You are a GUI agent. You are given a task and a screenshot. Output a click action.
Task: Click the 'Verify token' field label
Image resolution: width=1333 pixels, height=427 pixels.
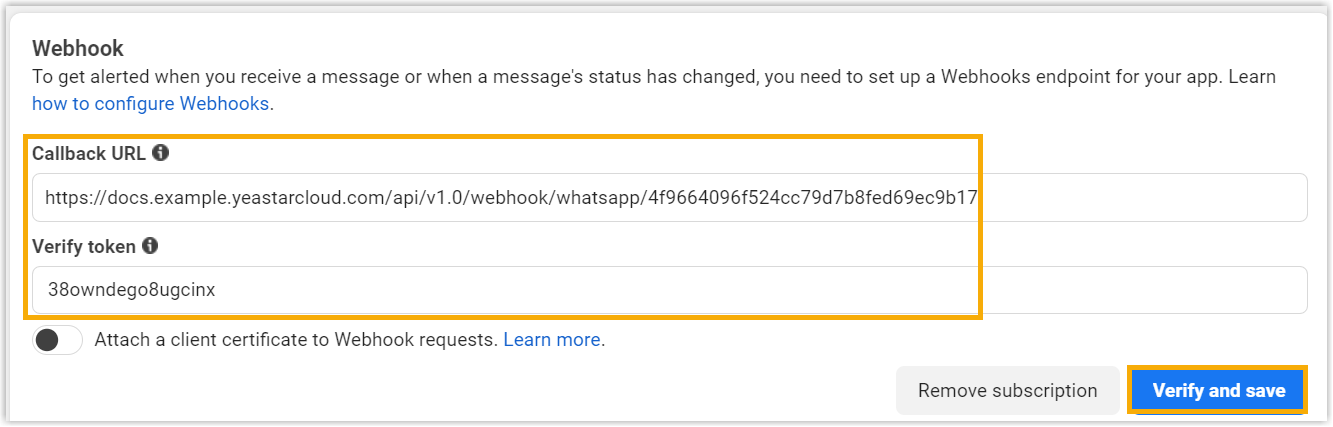click(84, 246)
